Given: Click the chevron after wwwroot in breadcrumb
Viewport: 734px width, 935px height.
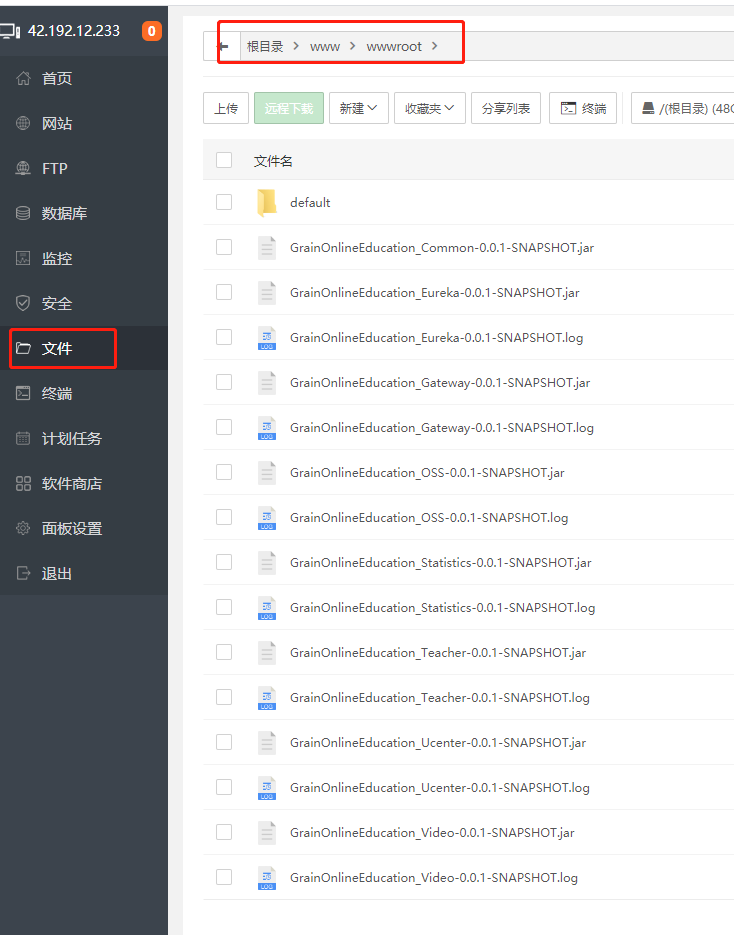Looking at the screenshot, I should pos(435,46).
